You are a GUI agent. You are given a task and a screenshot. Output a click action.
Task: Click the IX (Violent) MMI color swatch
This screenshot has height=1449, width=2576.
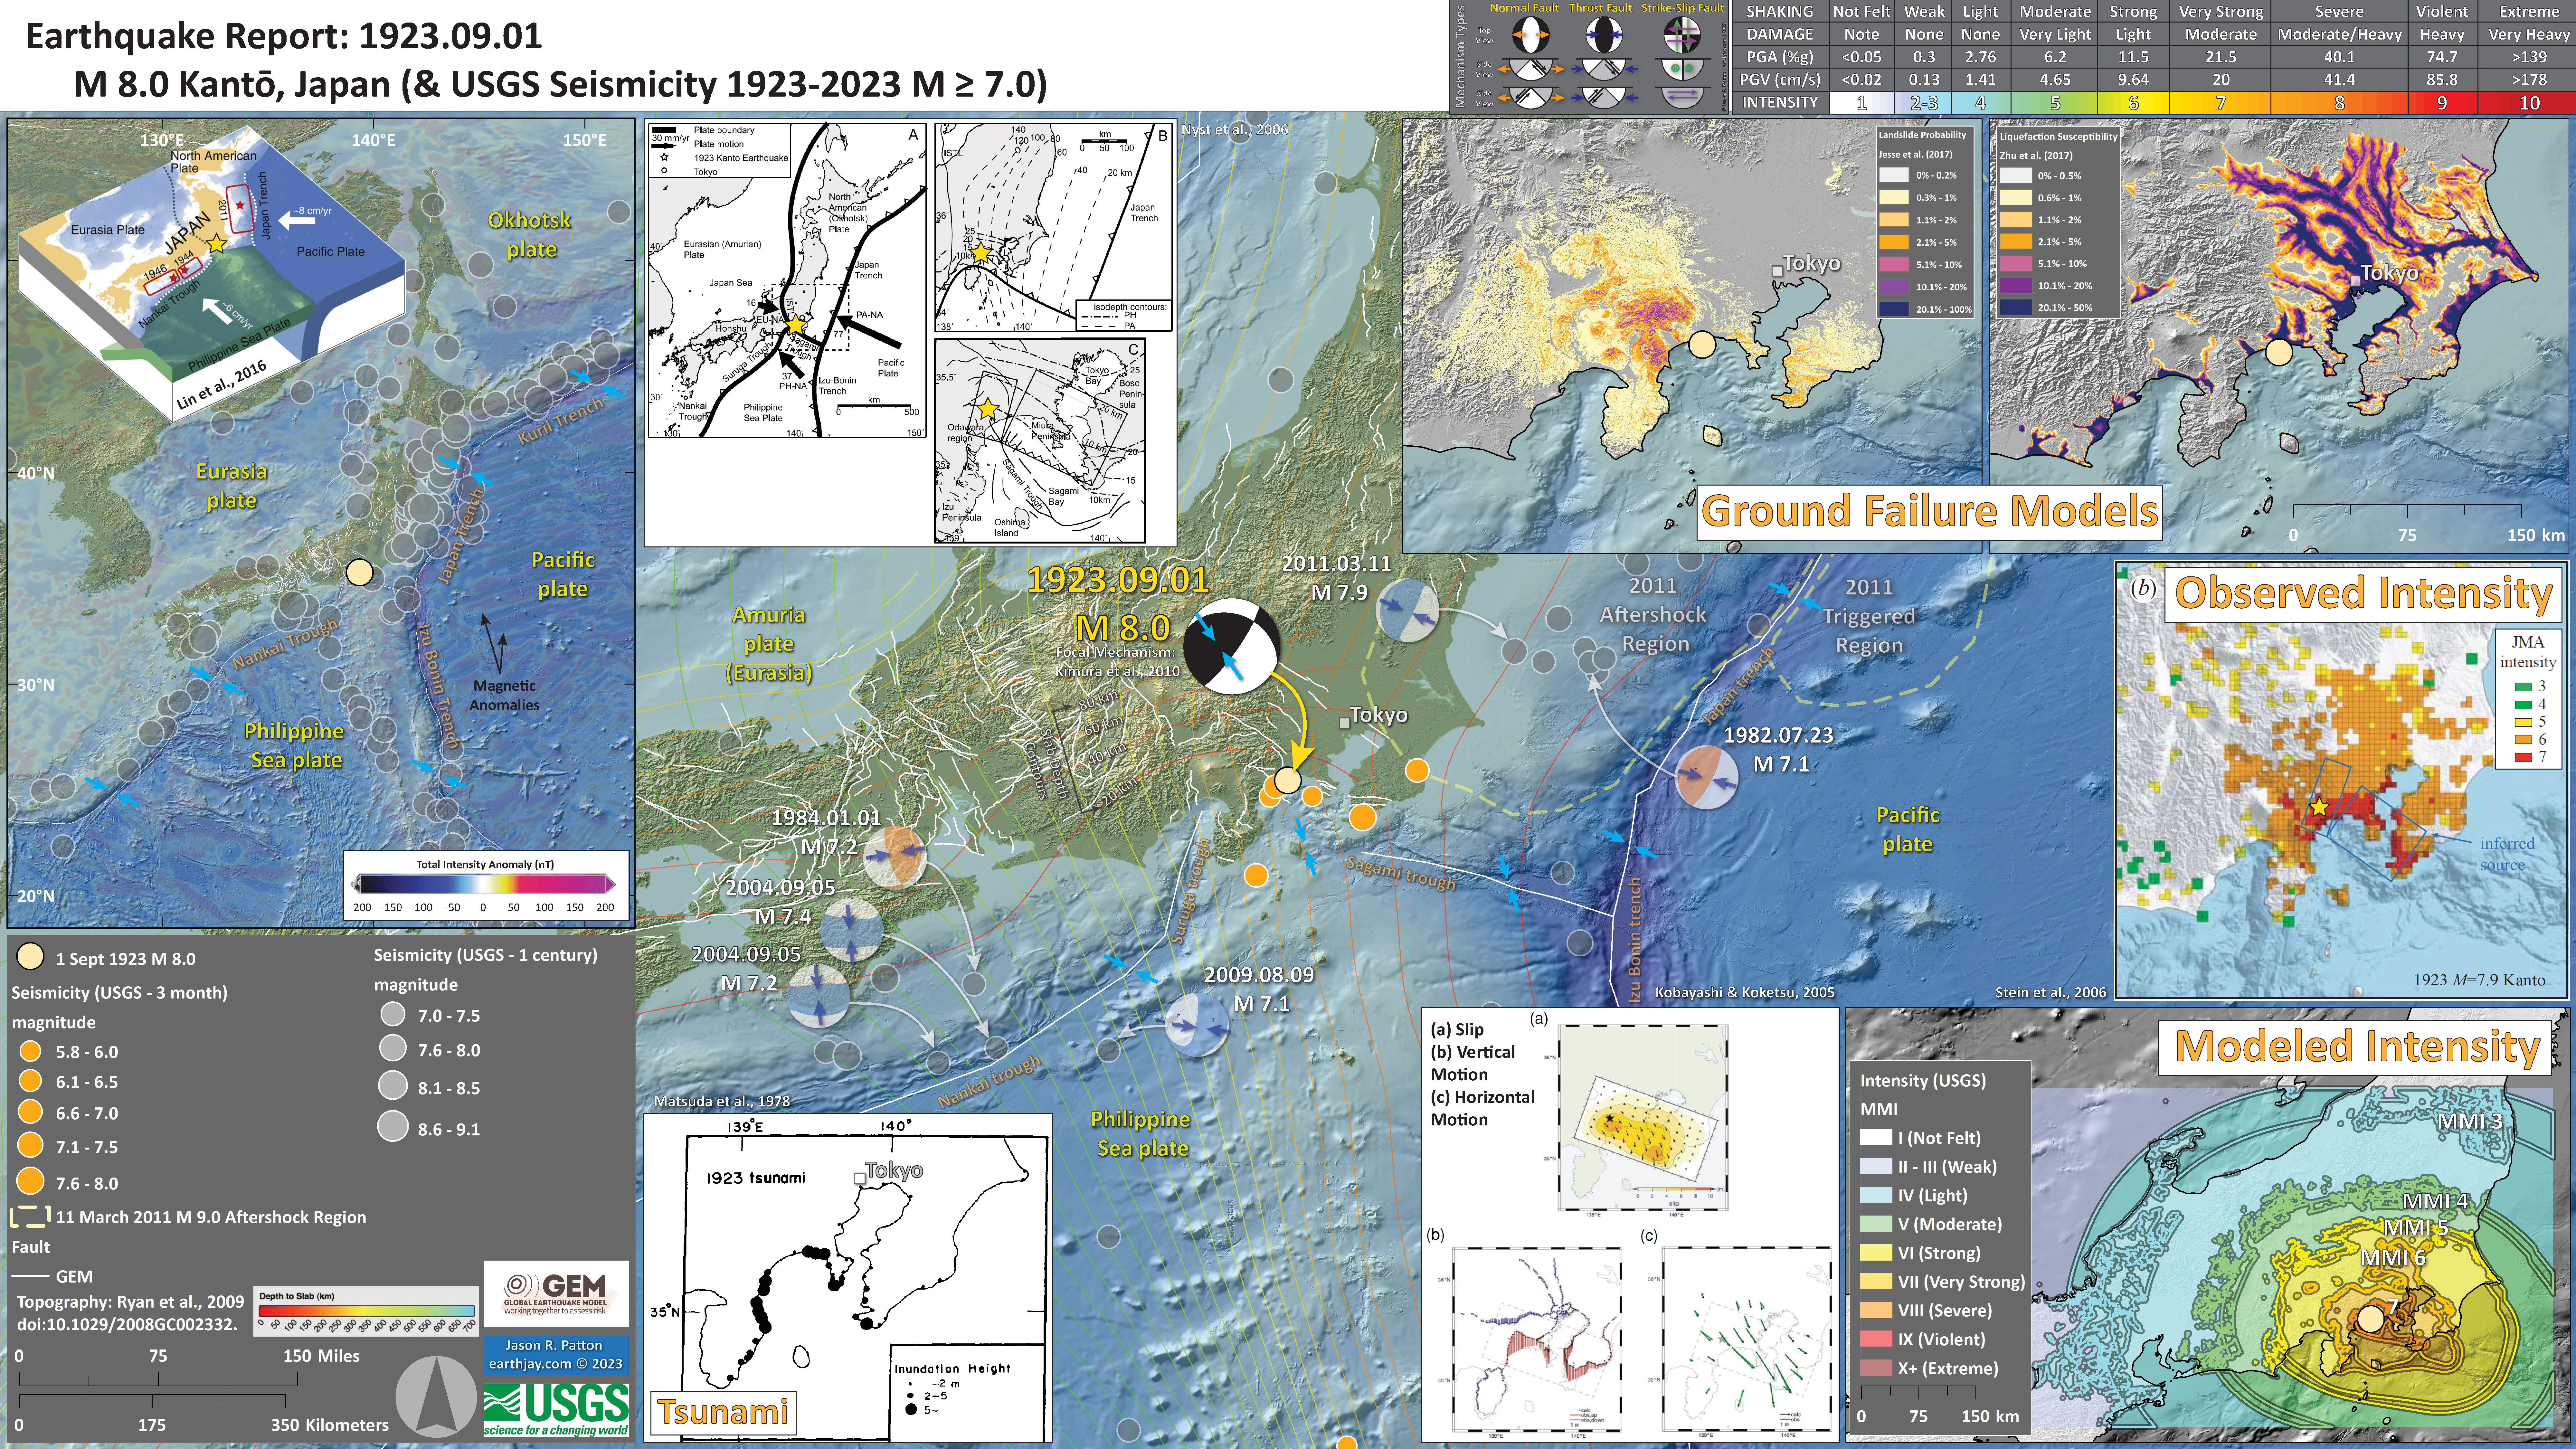point(1876,1339)
